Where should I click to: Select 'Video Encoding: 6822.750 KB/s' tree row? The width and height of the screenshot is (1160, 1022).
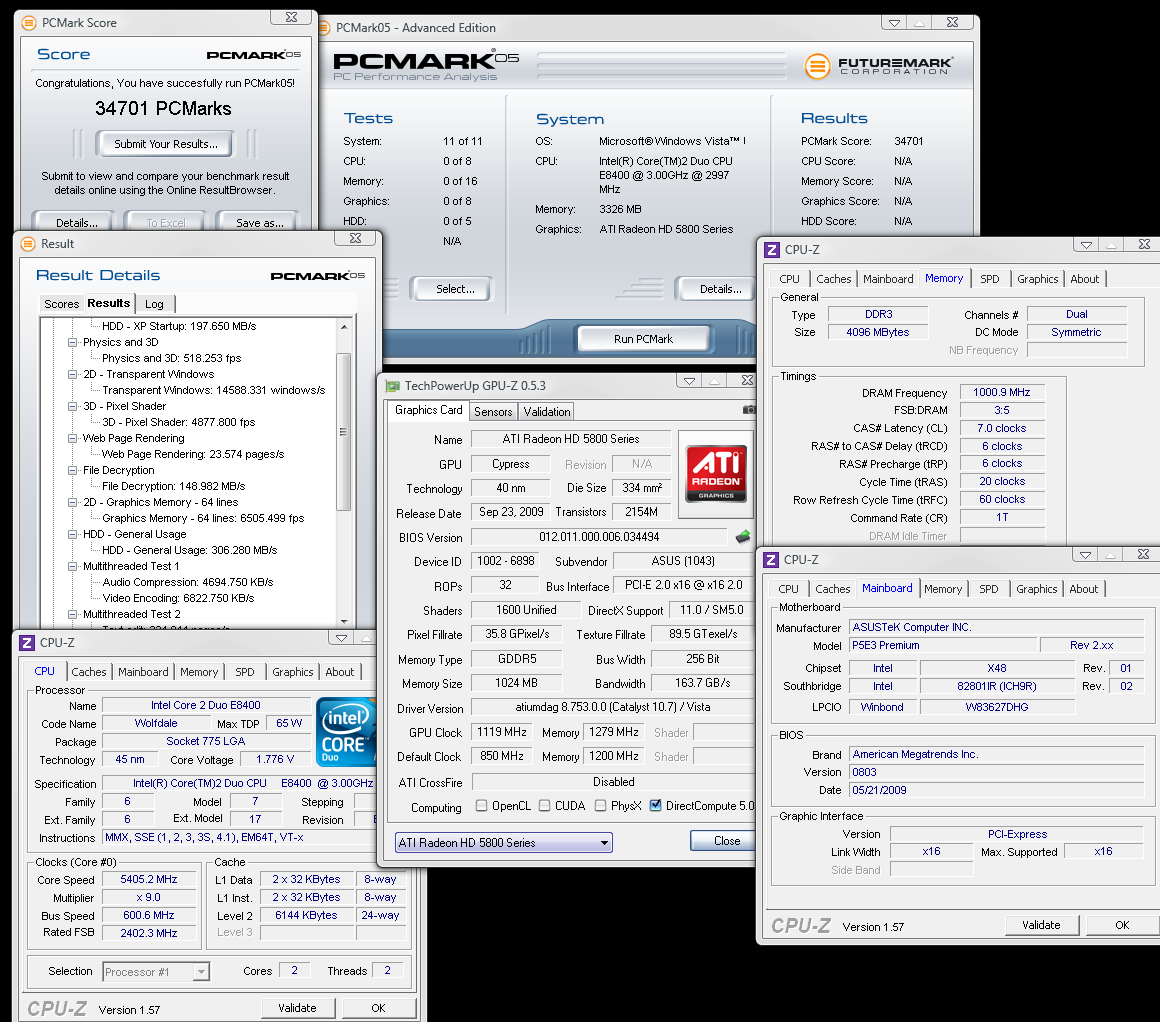pos(178,598)
